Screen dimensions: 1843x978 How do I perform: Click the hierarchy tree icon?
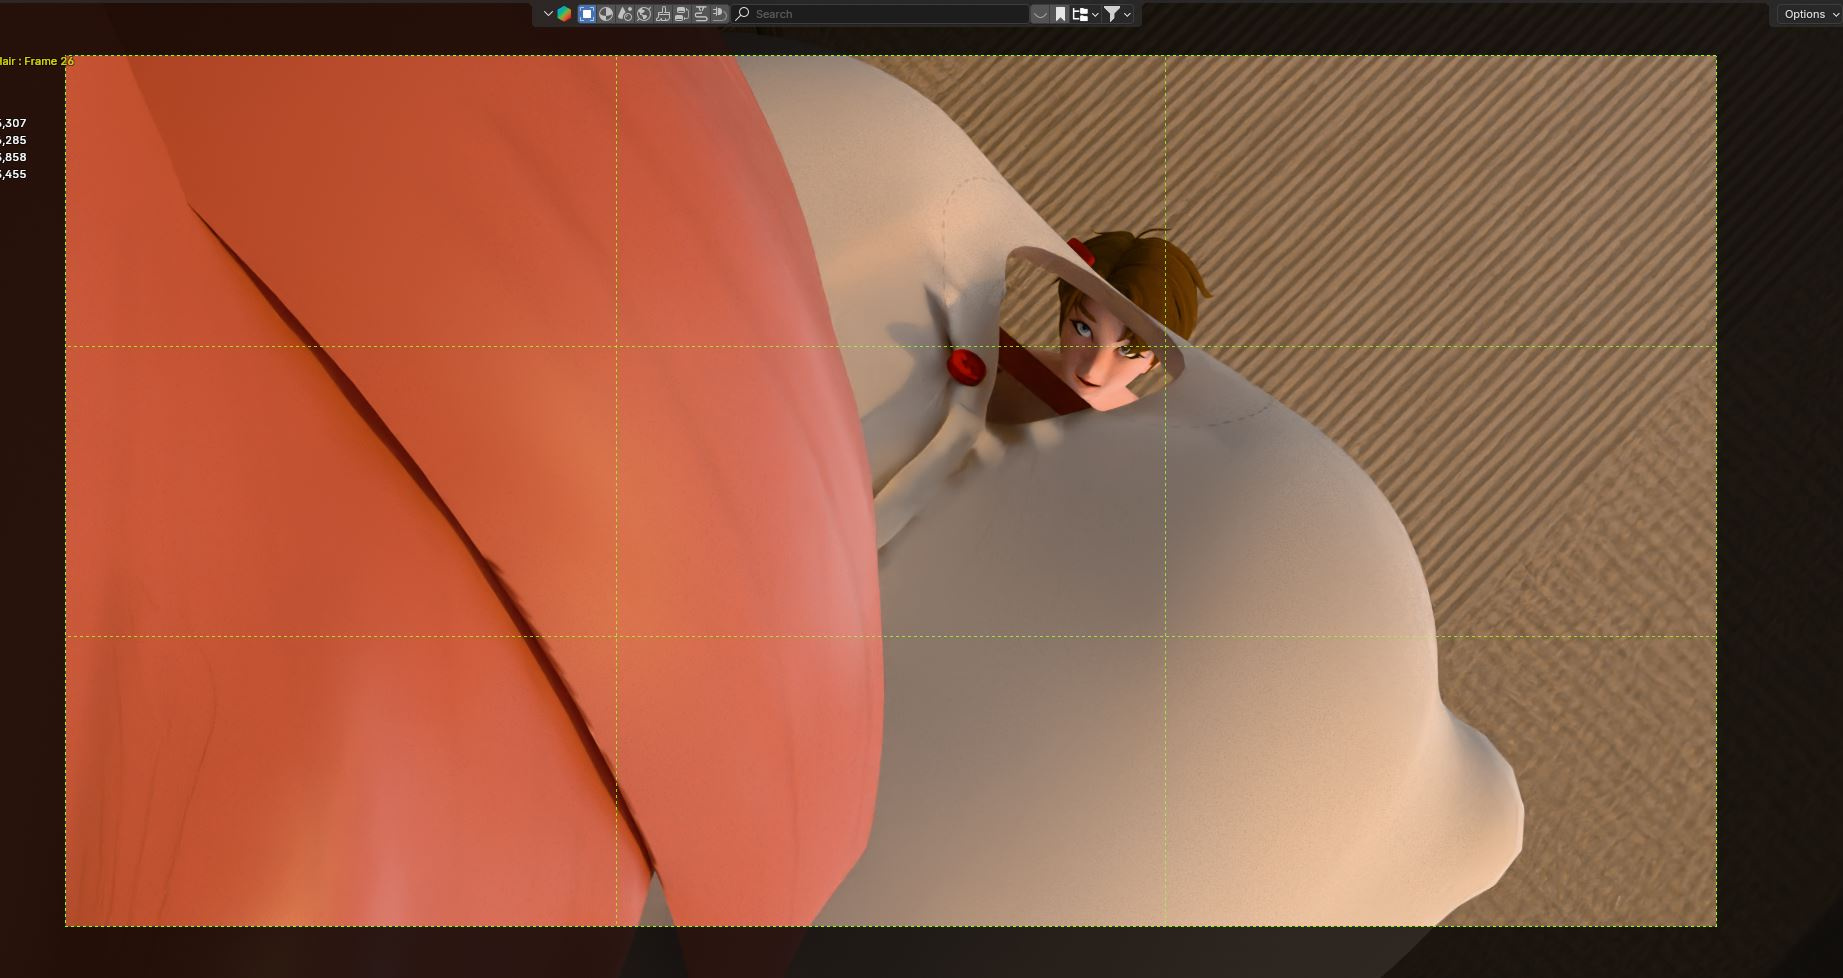point(1080,14)
